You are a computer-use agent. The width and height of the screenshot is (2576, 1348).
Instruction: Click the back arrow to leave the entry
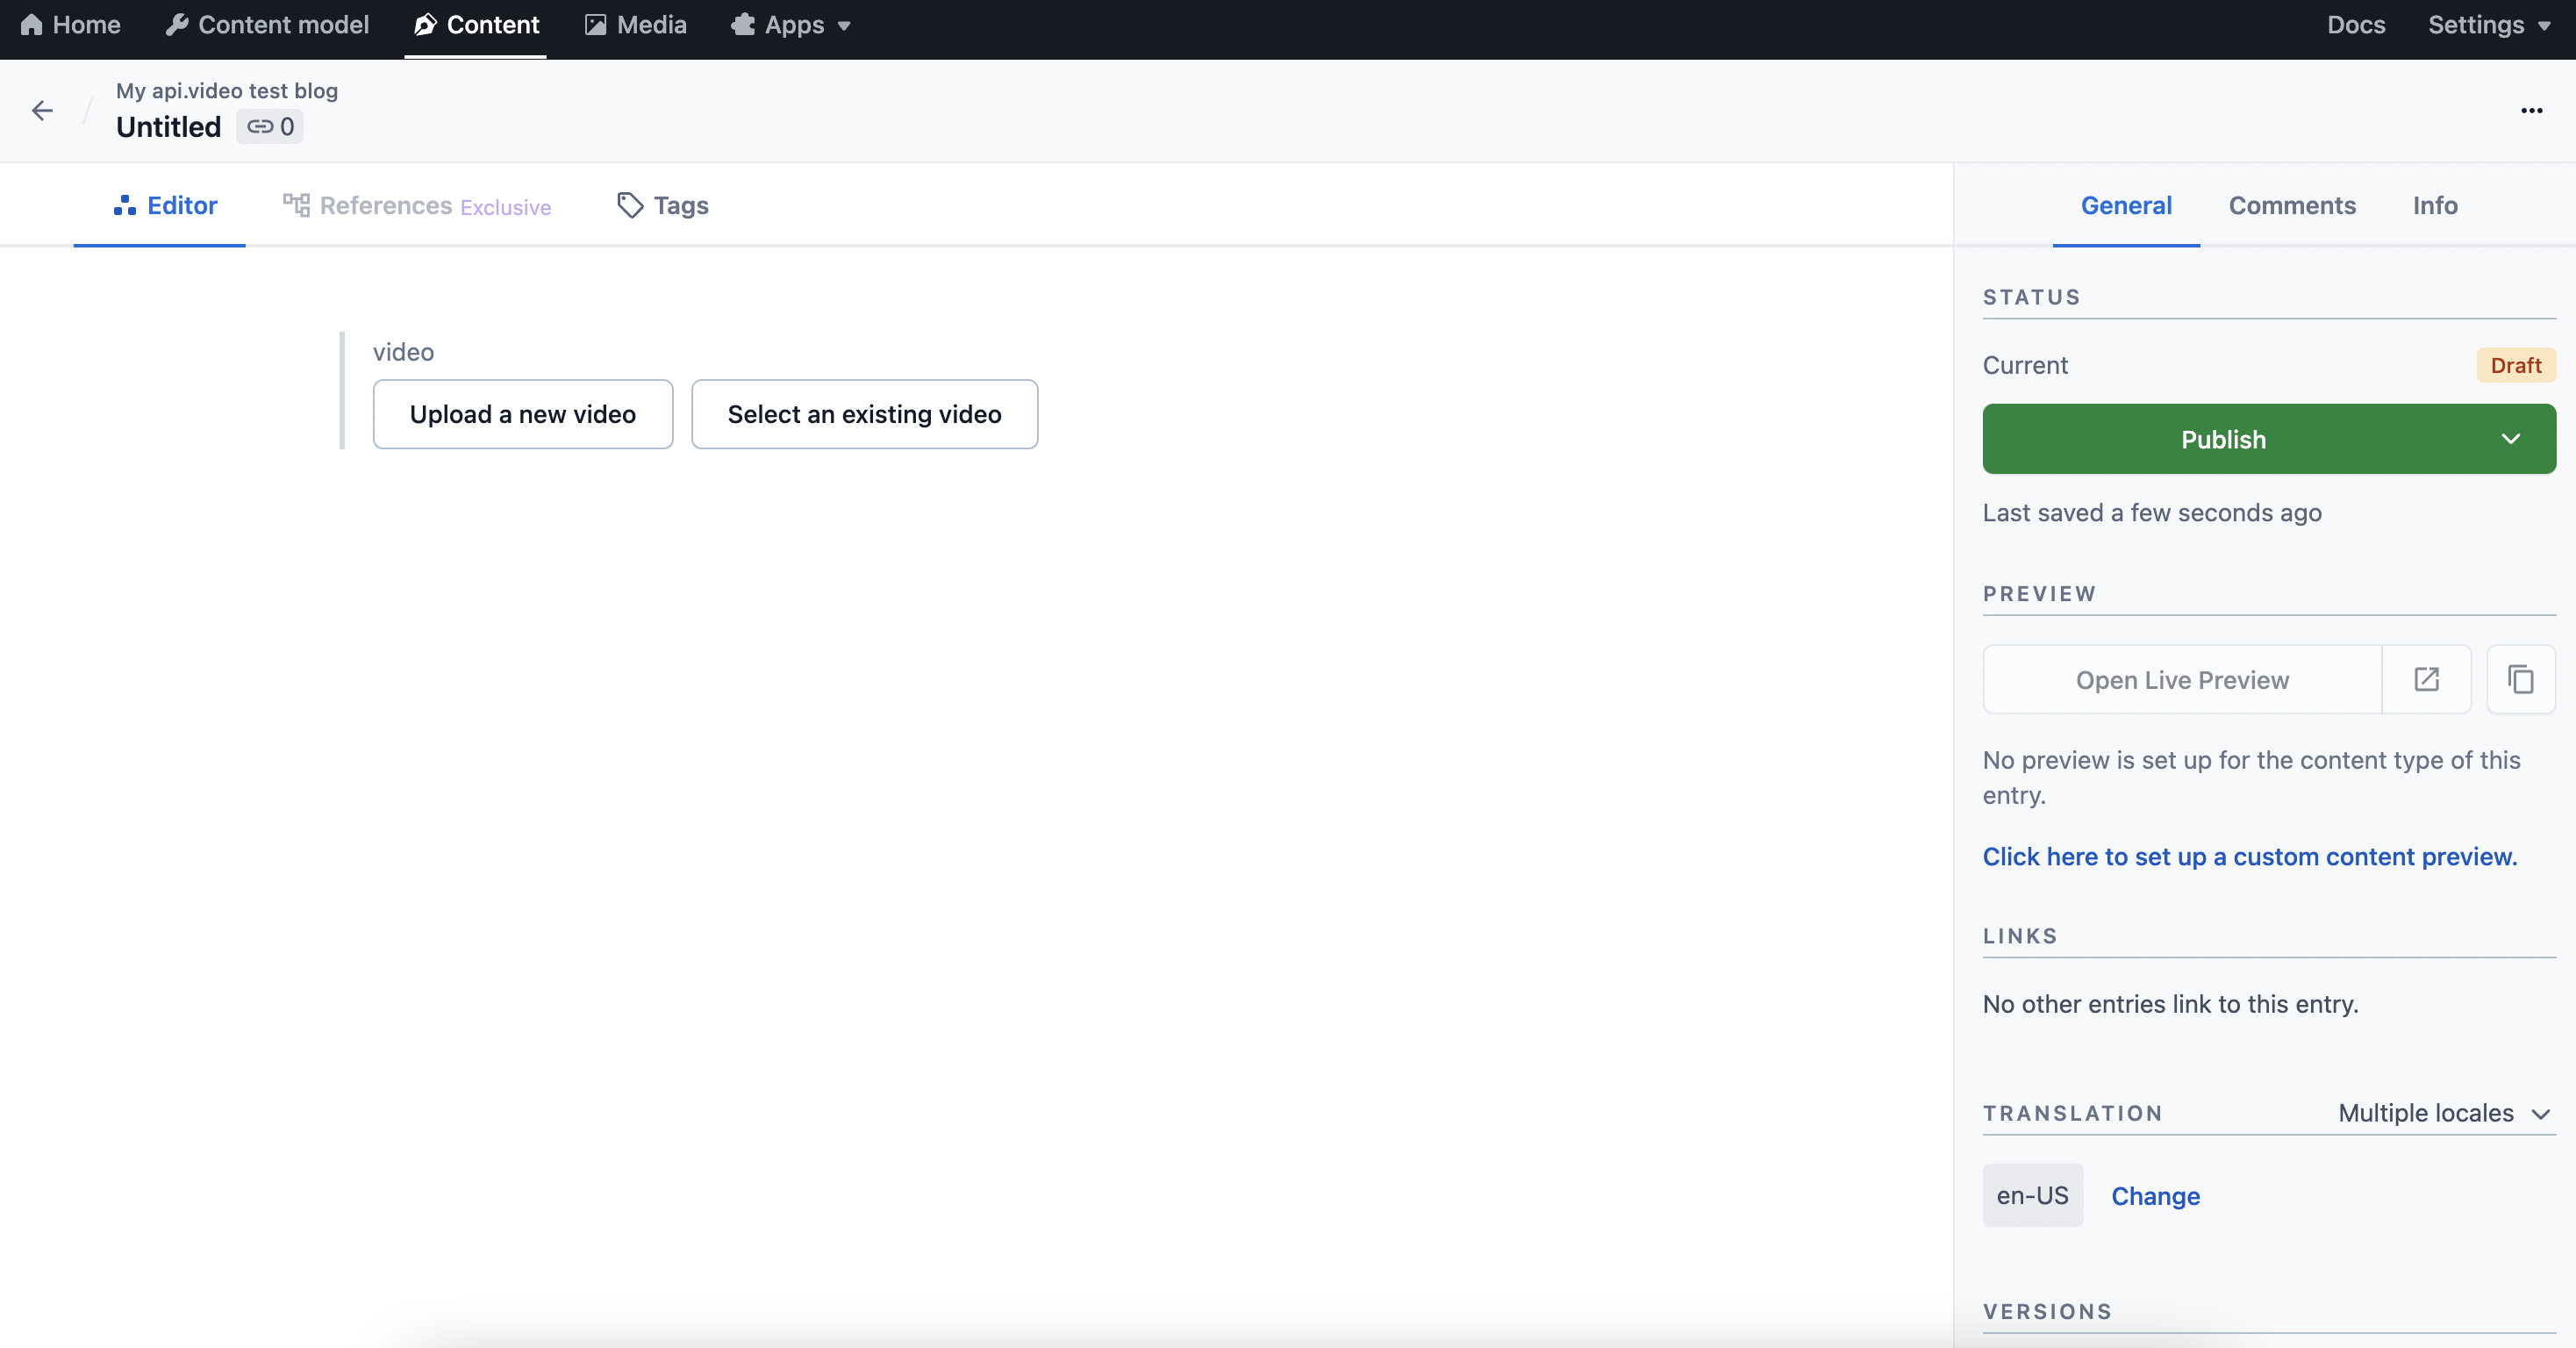(x=41, y=110)
